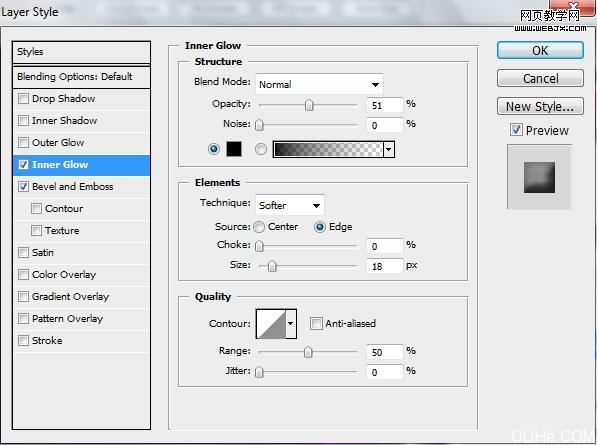Enable the Contour sub-style checkbox
Image resolution: width=597 pixels, height=445 pixels.
point(37,209)
